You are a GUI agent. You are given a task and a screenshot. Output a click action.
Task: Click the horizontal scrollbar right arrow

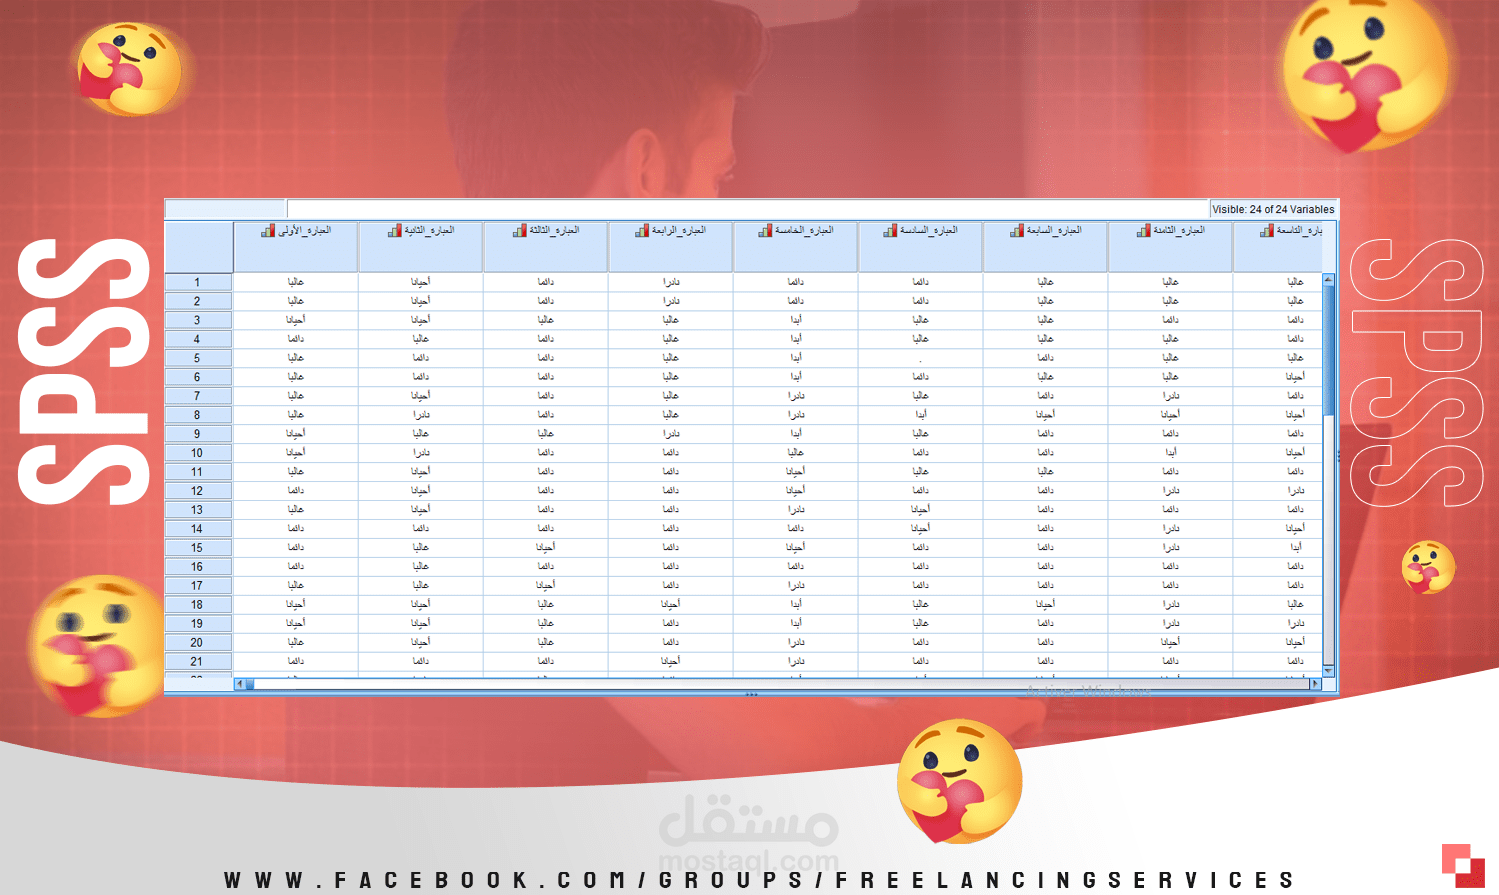point(1315,684)
